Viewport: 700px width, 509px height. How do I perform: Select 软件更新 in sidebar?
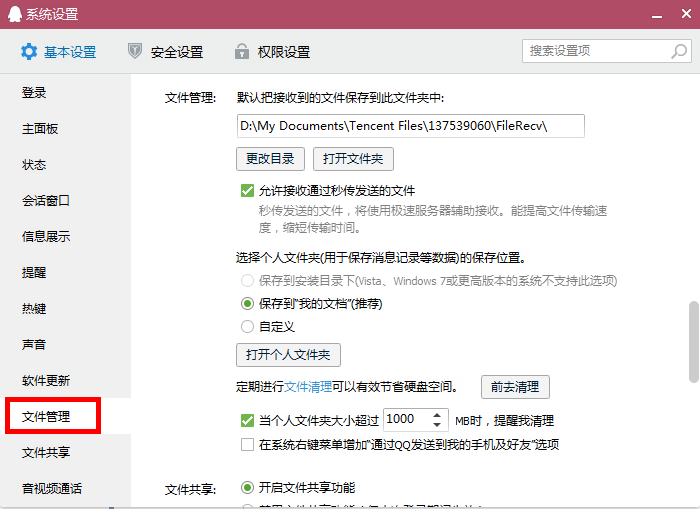pyautogui.click(x=46, y=380)
